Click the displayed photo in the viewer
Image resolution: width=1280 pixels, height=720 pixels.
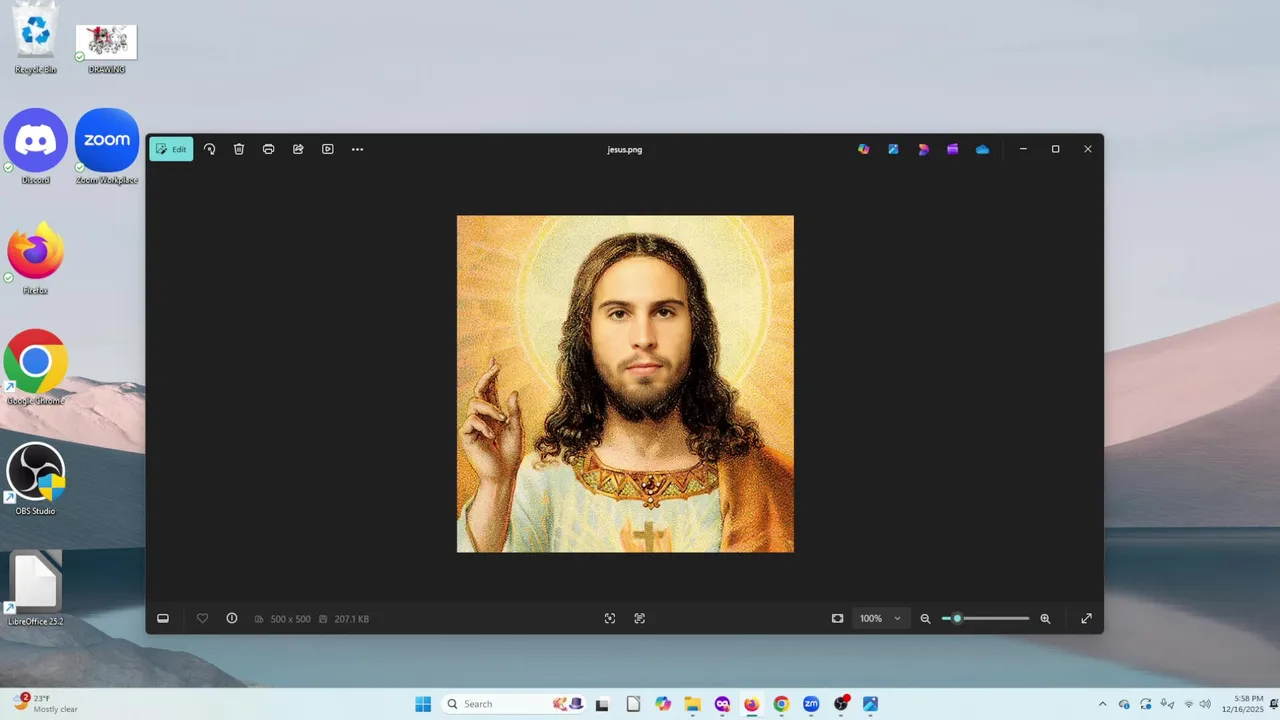pos(625,384)
